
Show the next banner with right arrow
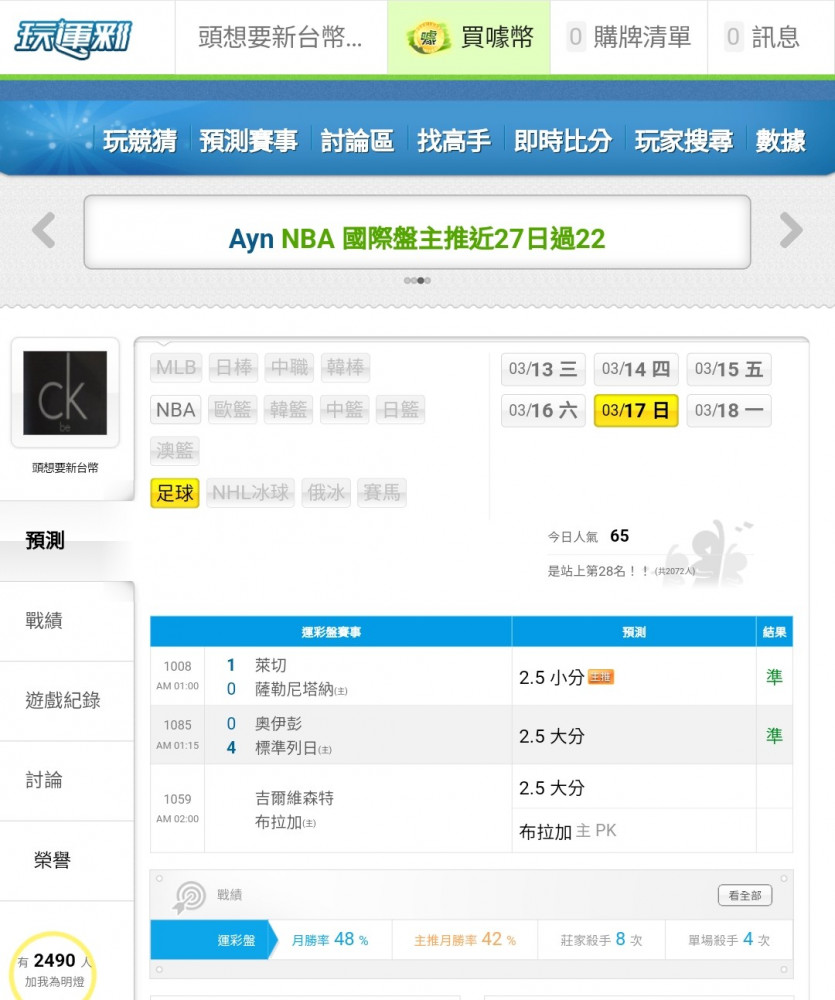[x=791, y=230]
